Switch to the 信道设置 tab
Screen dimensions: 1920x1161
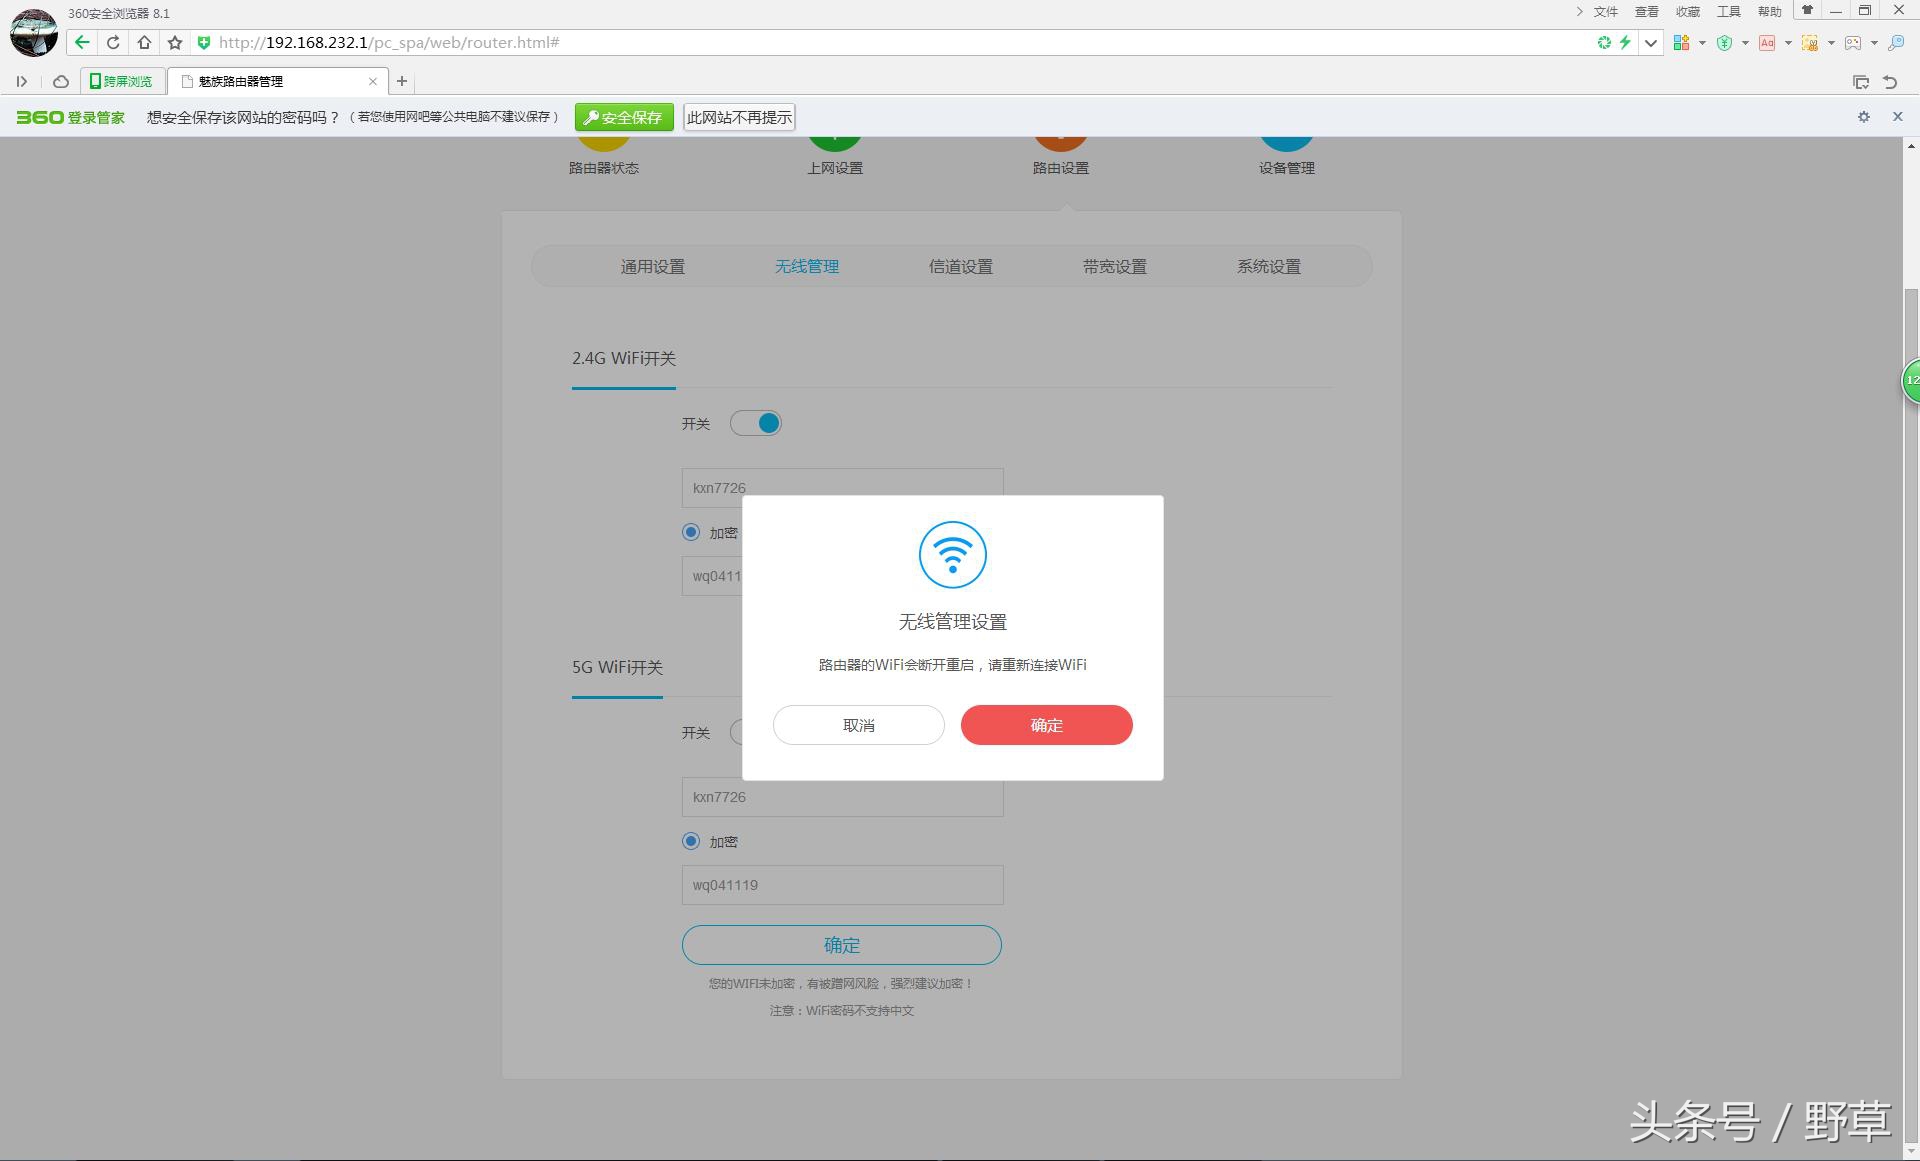pyautogui.click(x=960, y=267)
